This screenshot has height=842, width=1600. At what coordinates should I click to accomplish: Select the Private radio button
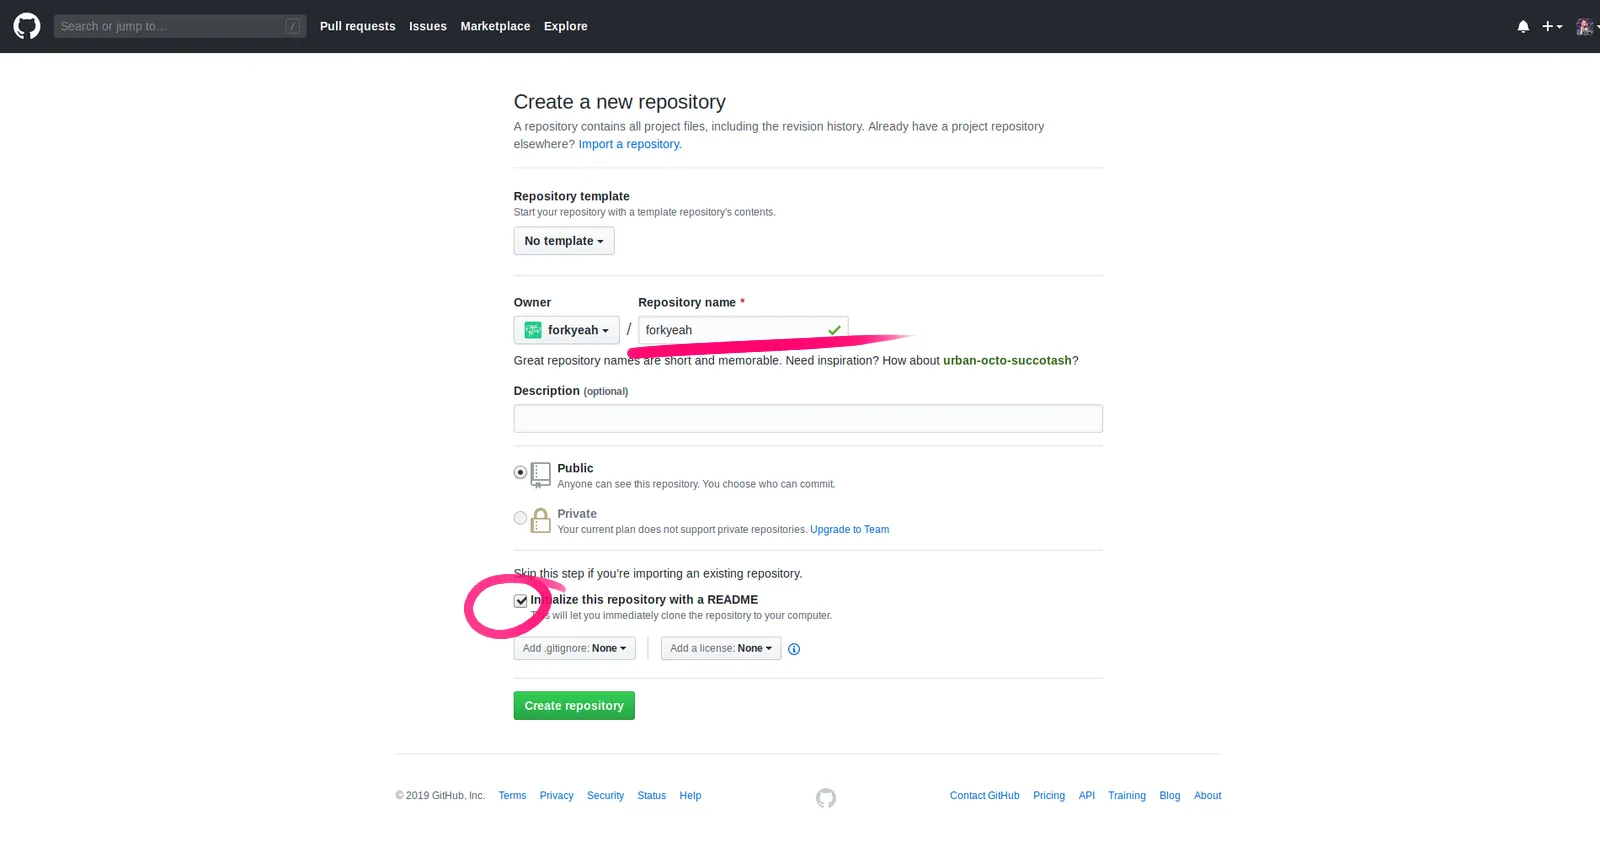[x=520, y=518]
